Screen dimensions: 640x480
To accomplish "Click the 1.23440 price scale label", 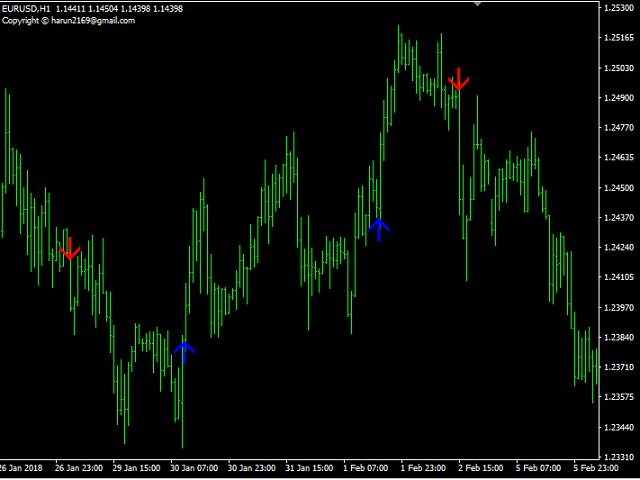I will point(619,427).
